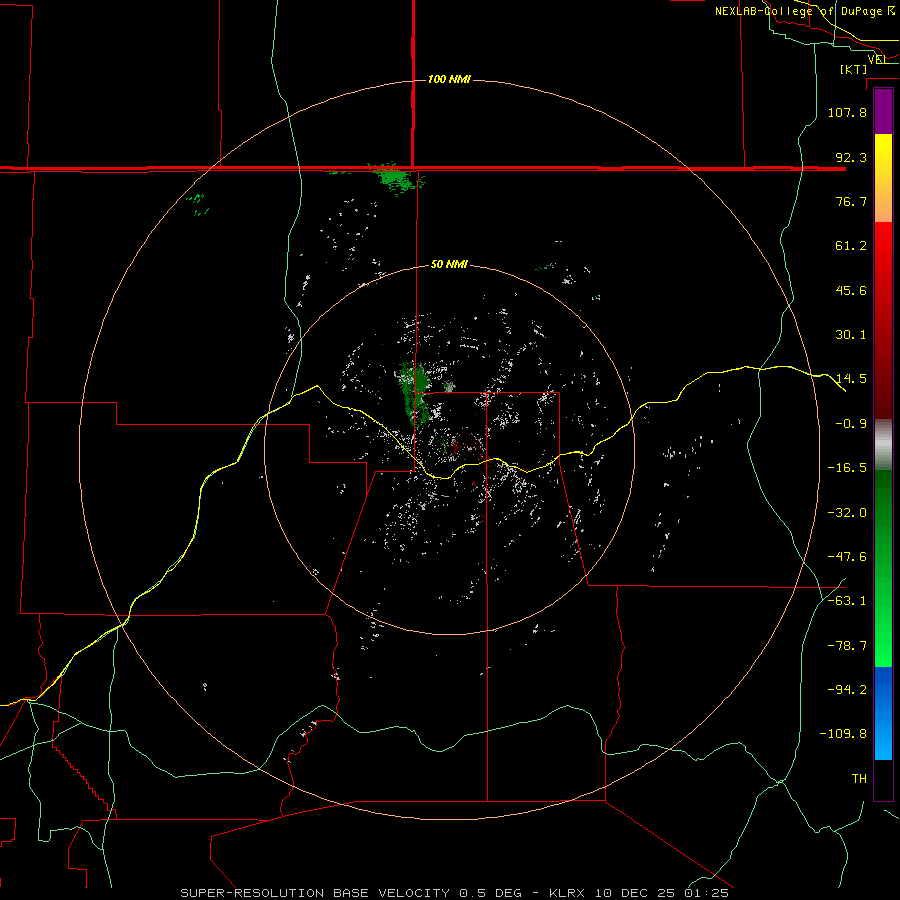Image resolution: width=900 pixels, height=900 pixels.
Task: Click the bright green segment of the color bar
Action: coord(883,568)
